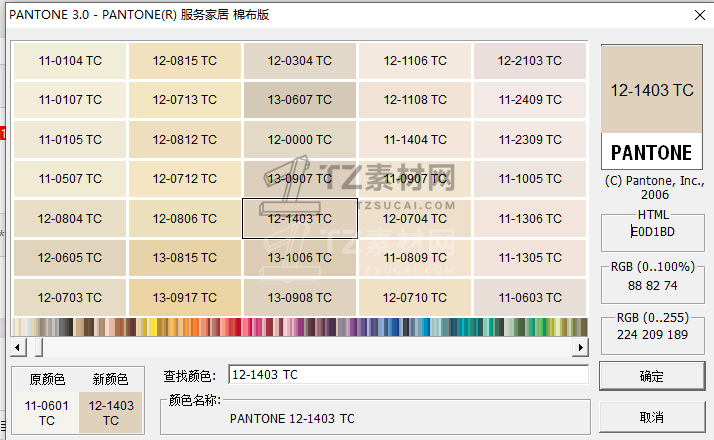
Task: Click the rainbow color spectrum strip
Action: [x=300, y=327]
